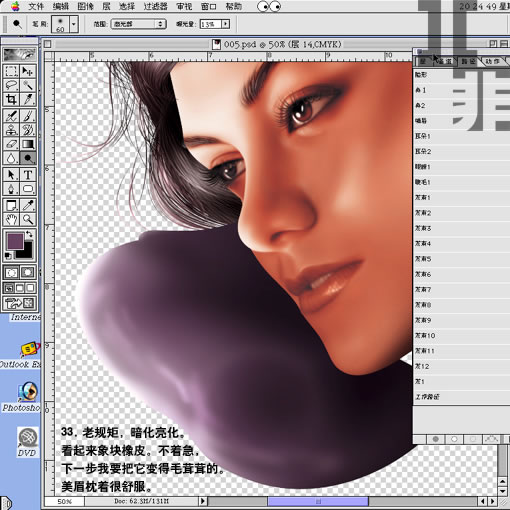This screenshot has height=510, width=510.
Task: Select the Crop tool
Action: 11,99
